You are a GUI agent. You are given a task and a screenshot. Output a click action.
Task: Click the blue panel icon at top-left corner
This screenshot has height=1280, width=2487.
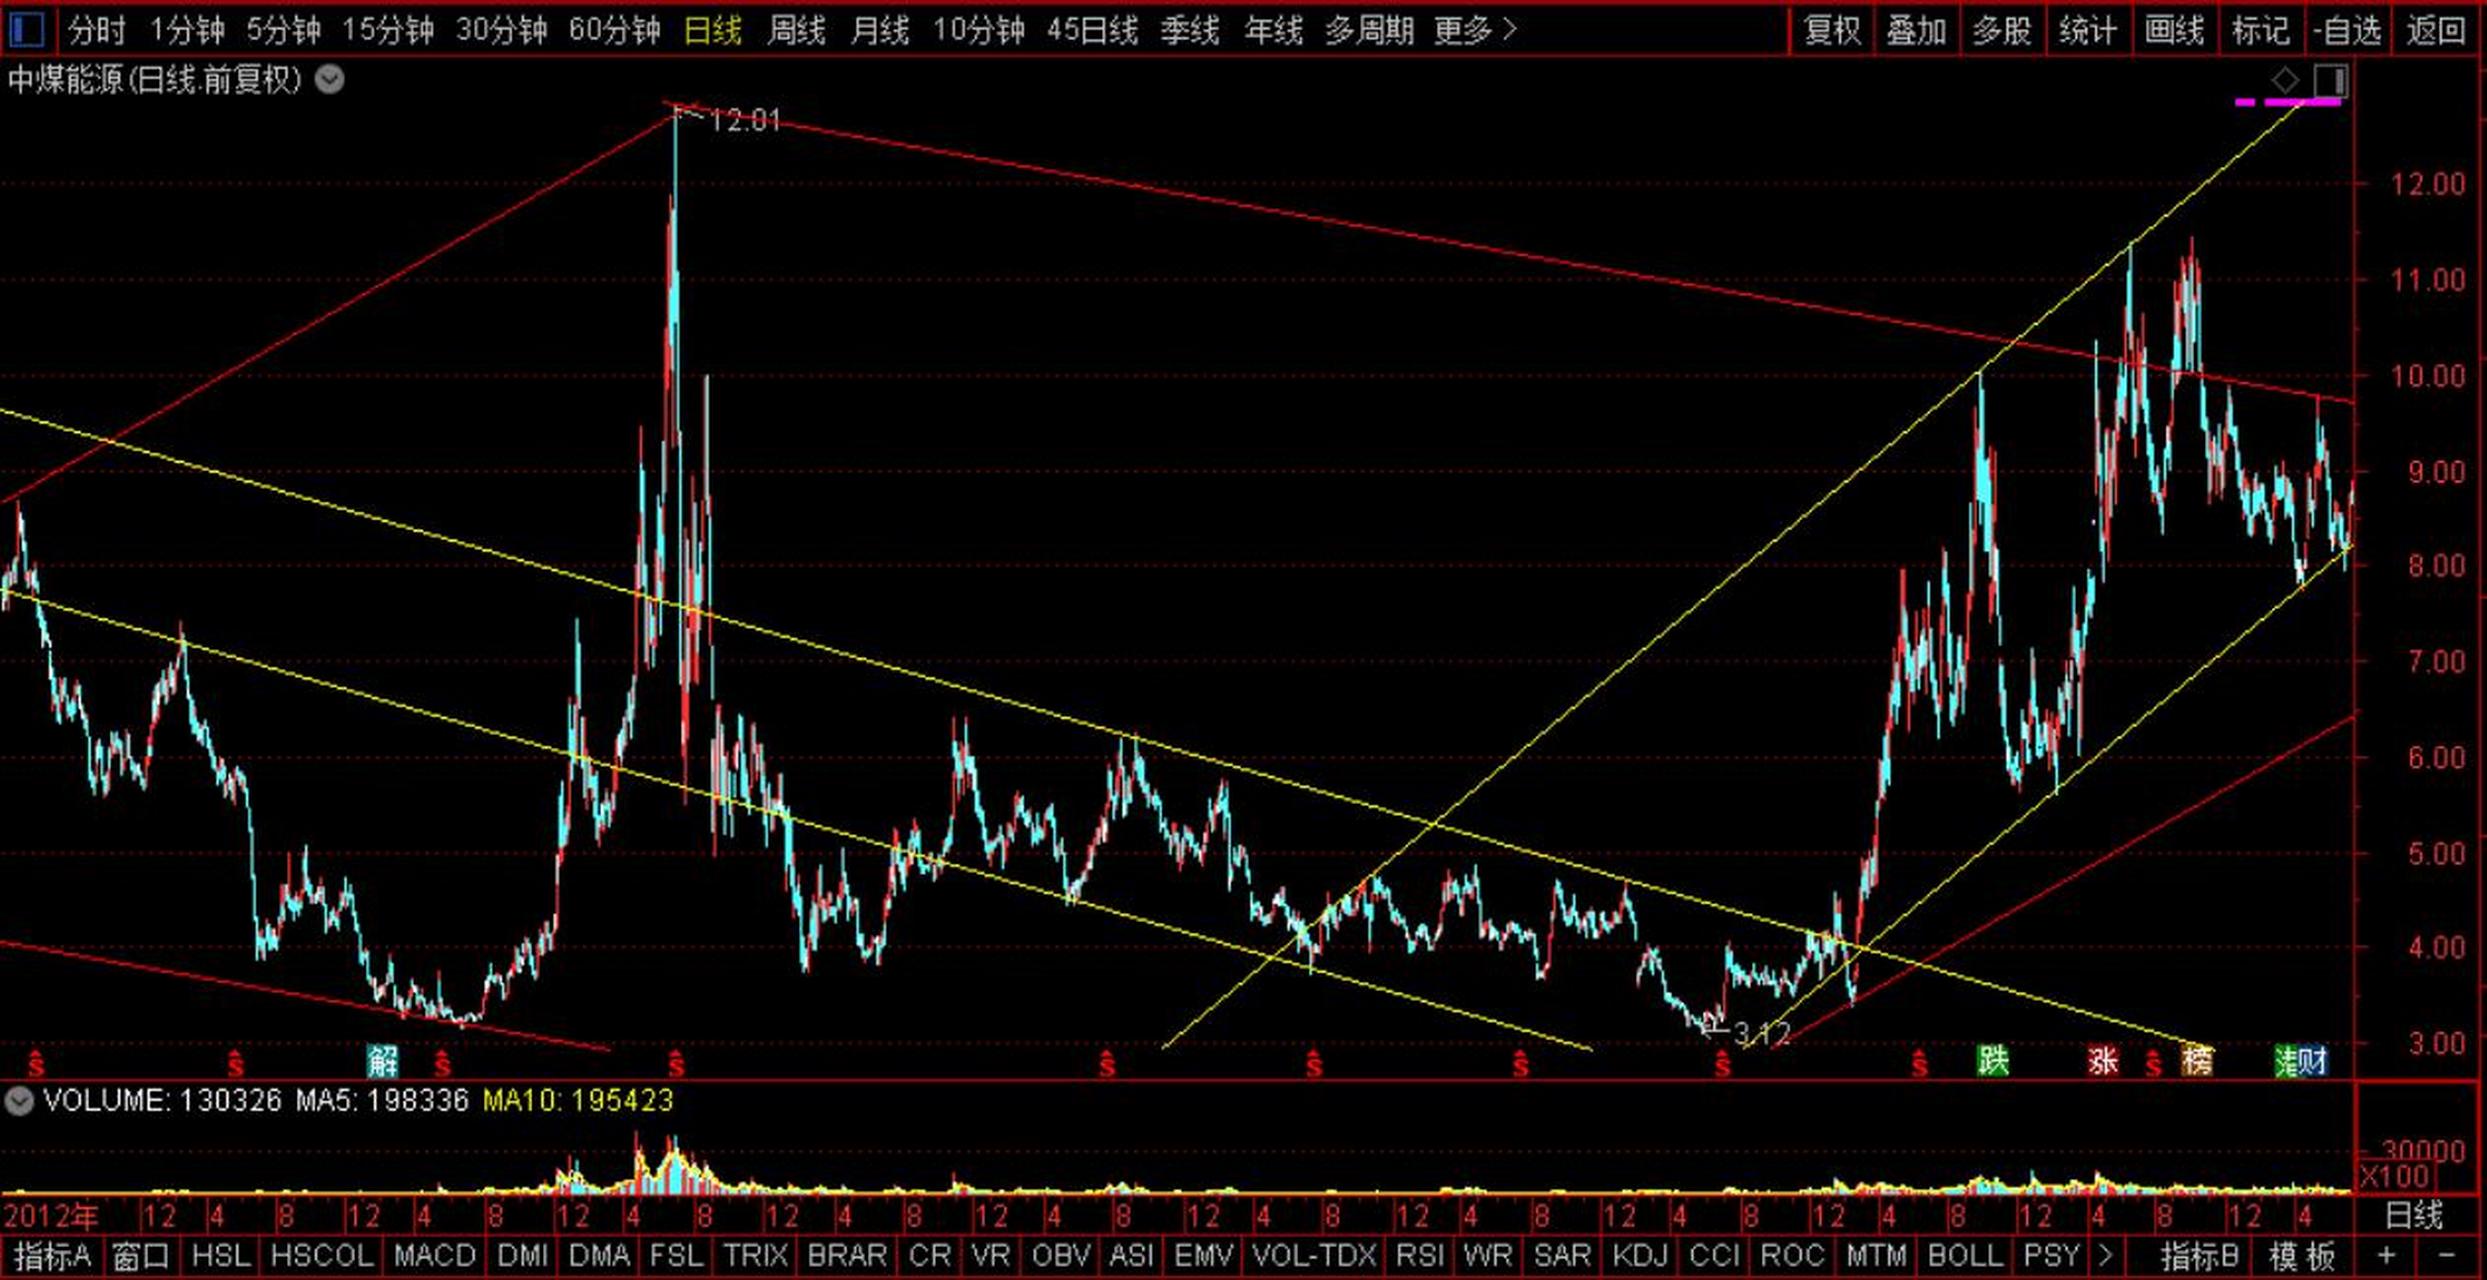click(x=27, y=29)
